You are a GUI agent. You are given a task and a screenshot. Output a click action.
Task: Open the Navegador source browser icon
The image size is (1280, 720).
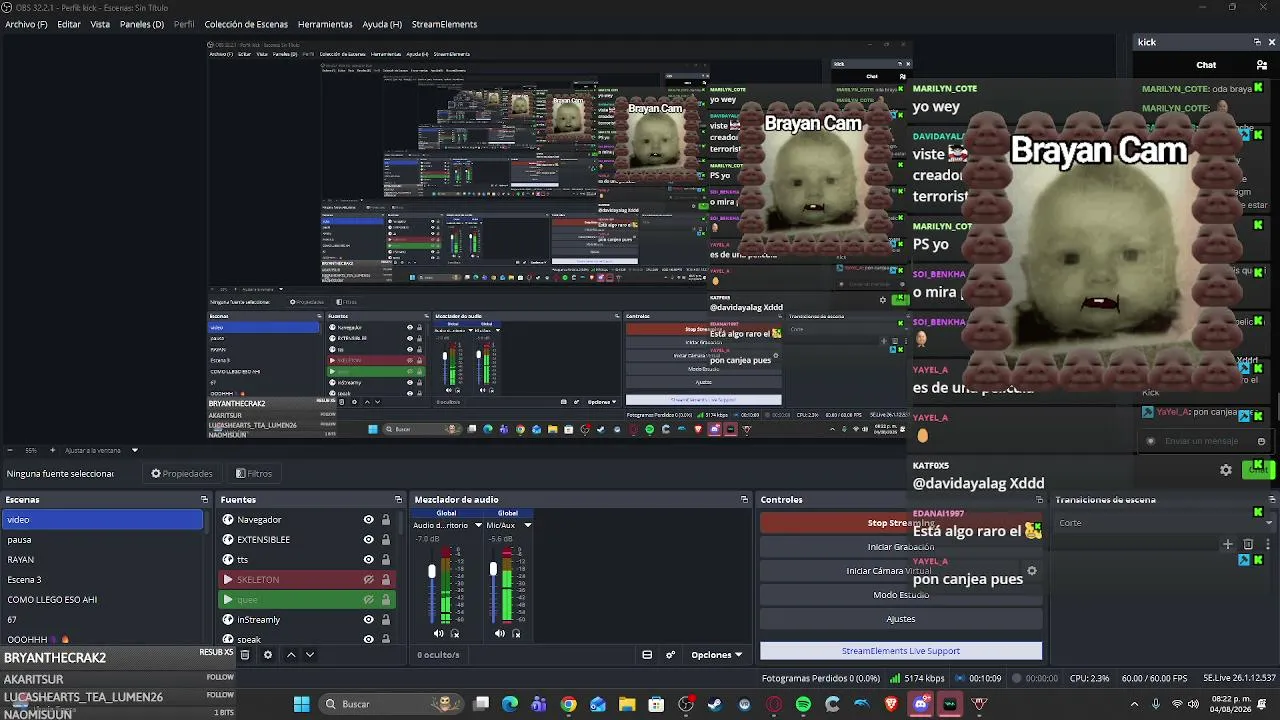228,520
